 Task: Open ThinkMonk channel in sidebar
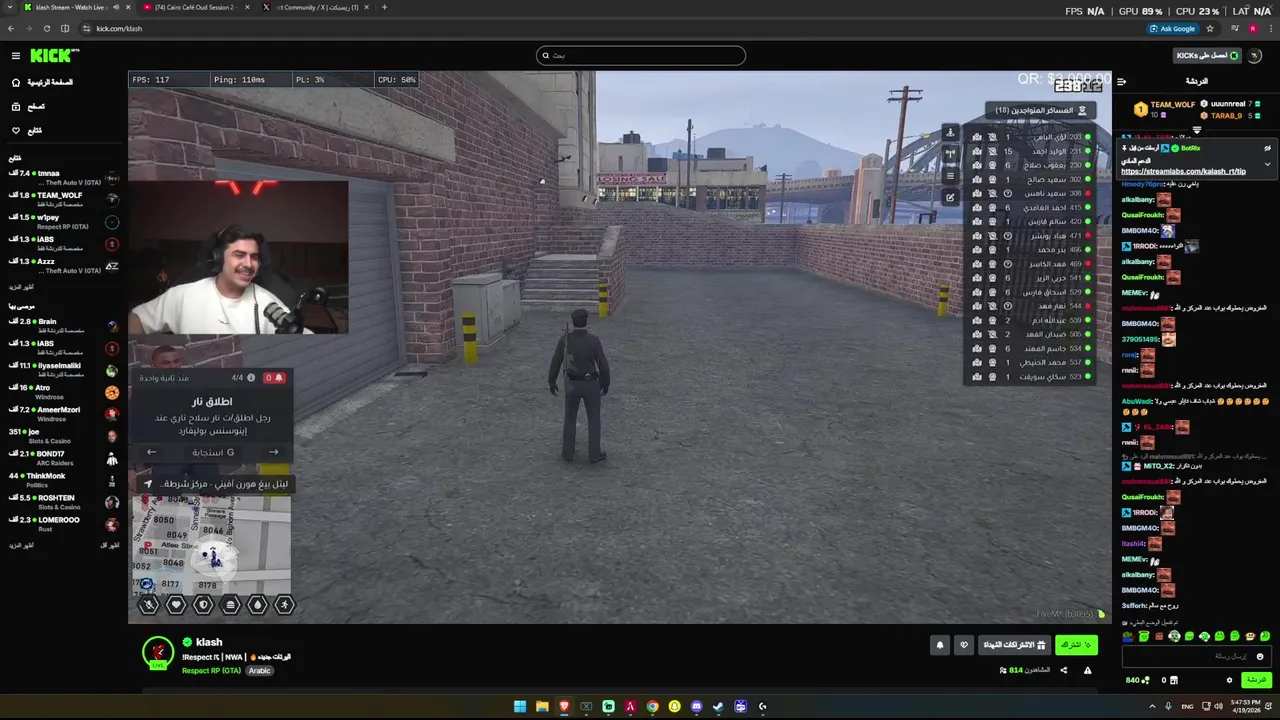tap(63, 480)
